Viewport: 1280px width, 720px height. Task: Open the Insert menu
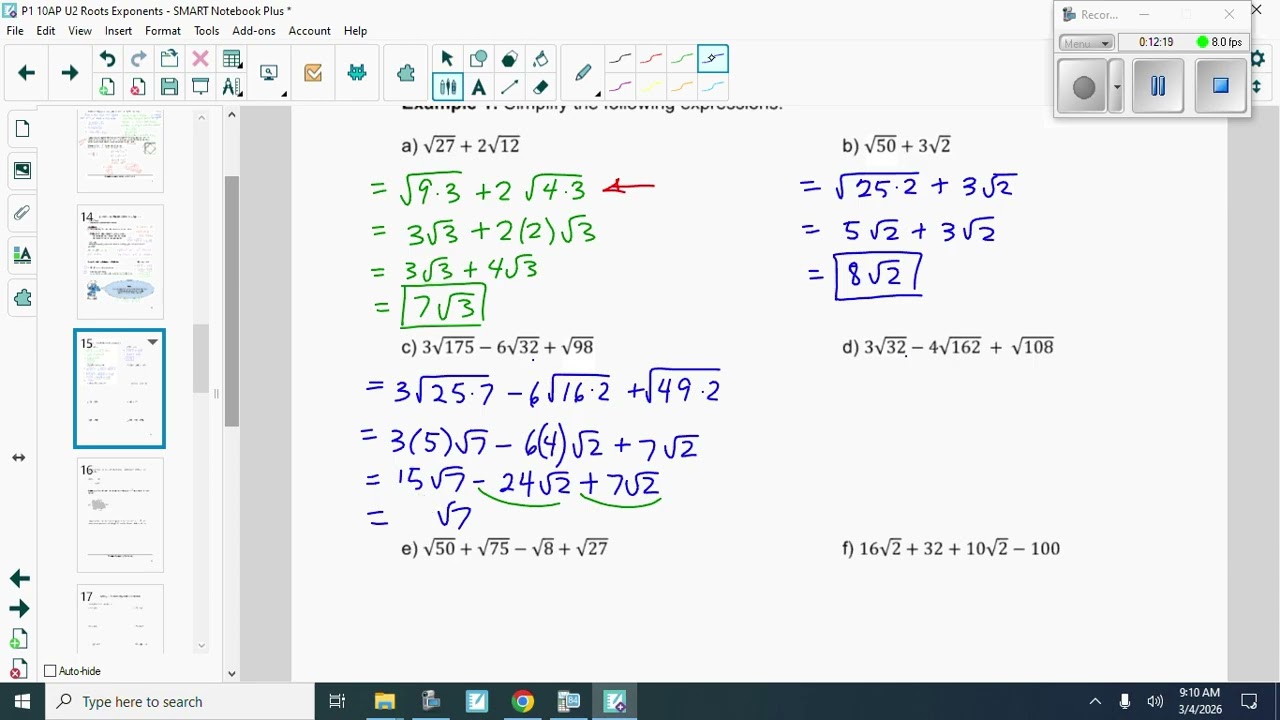118,31
